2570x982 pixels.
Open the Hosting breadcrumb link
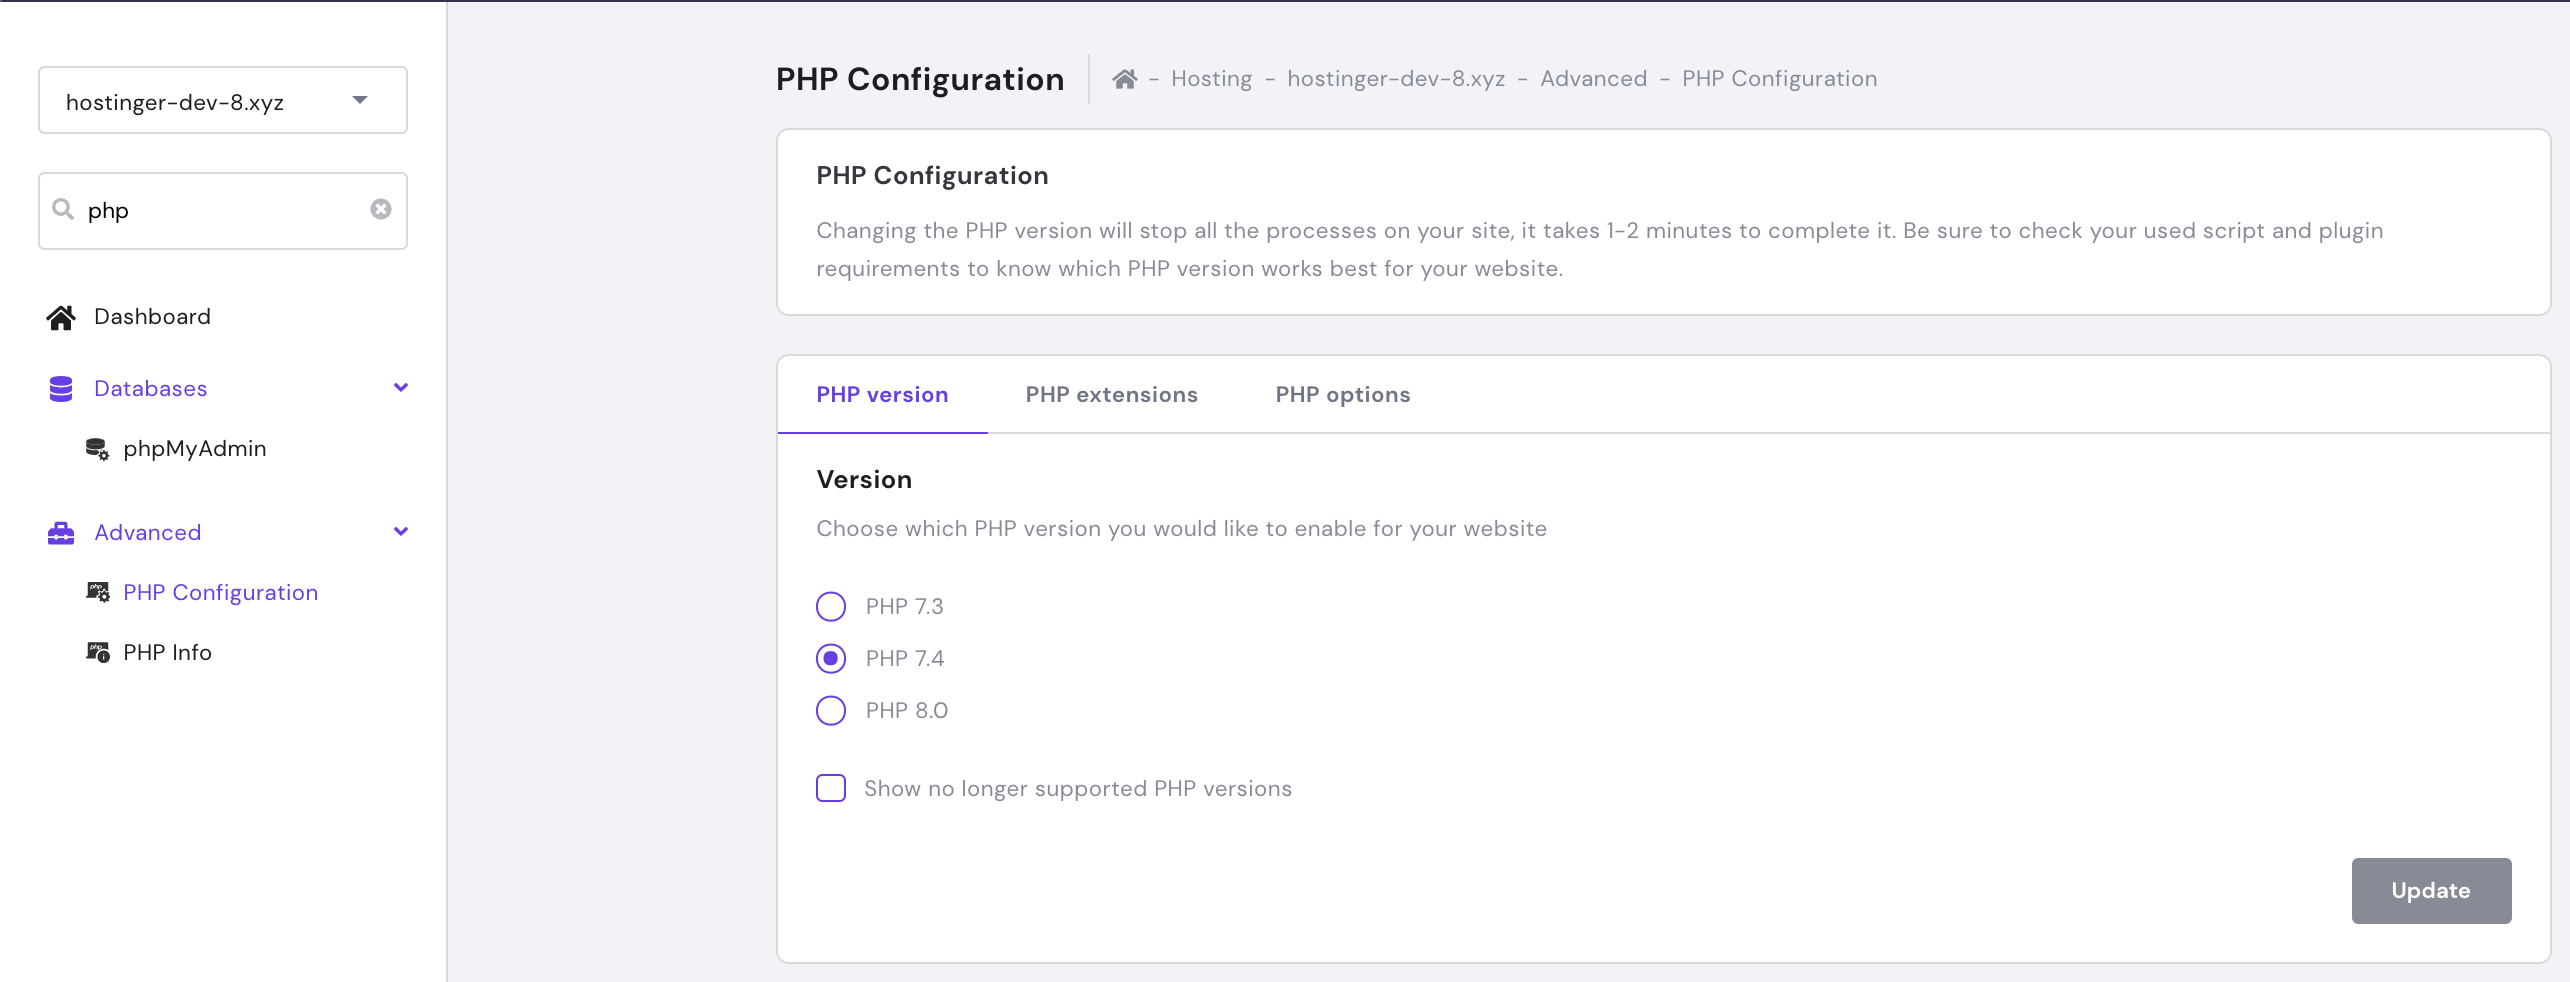point(1211,79)
